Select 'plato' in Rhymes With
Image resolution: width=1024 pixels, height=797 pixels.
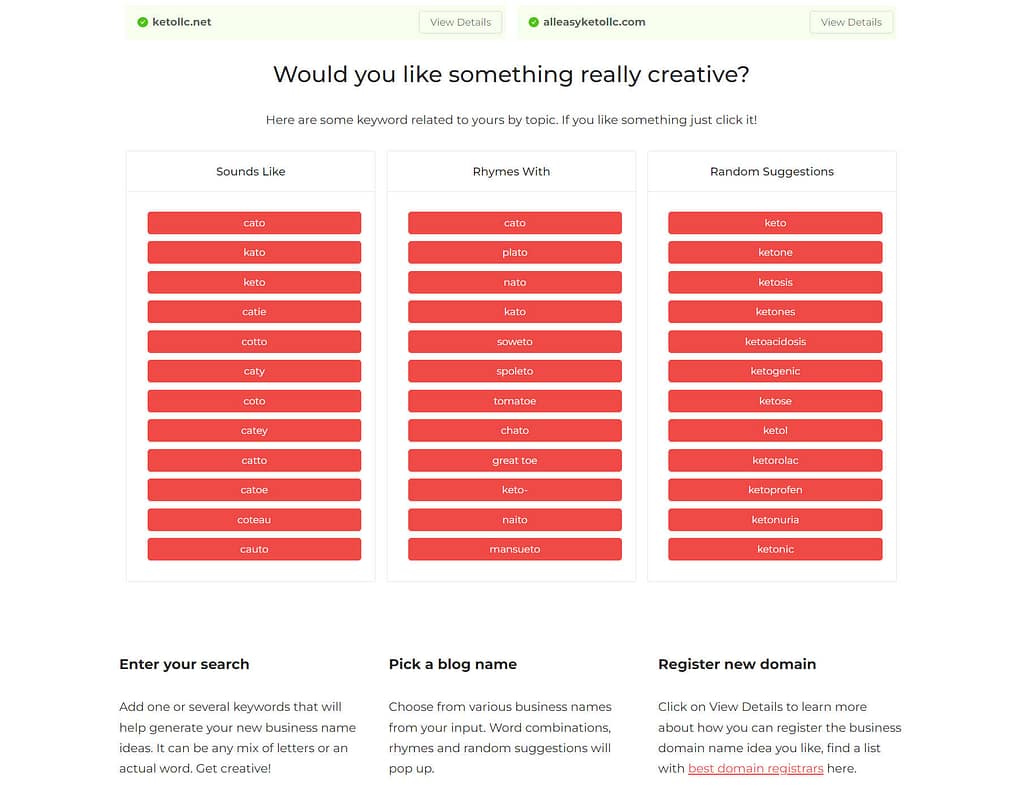[x=515, y=253]
